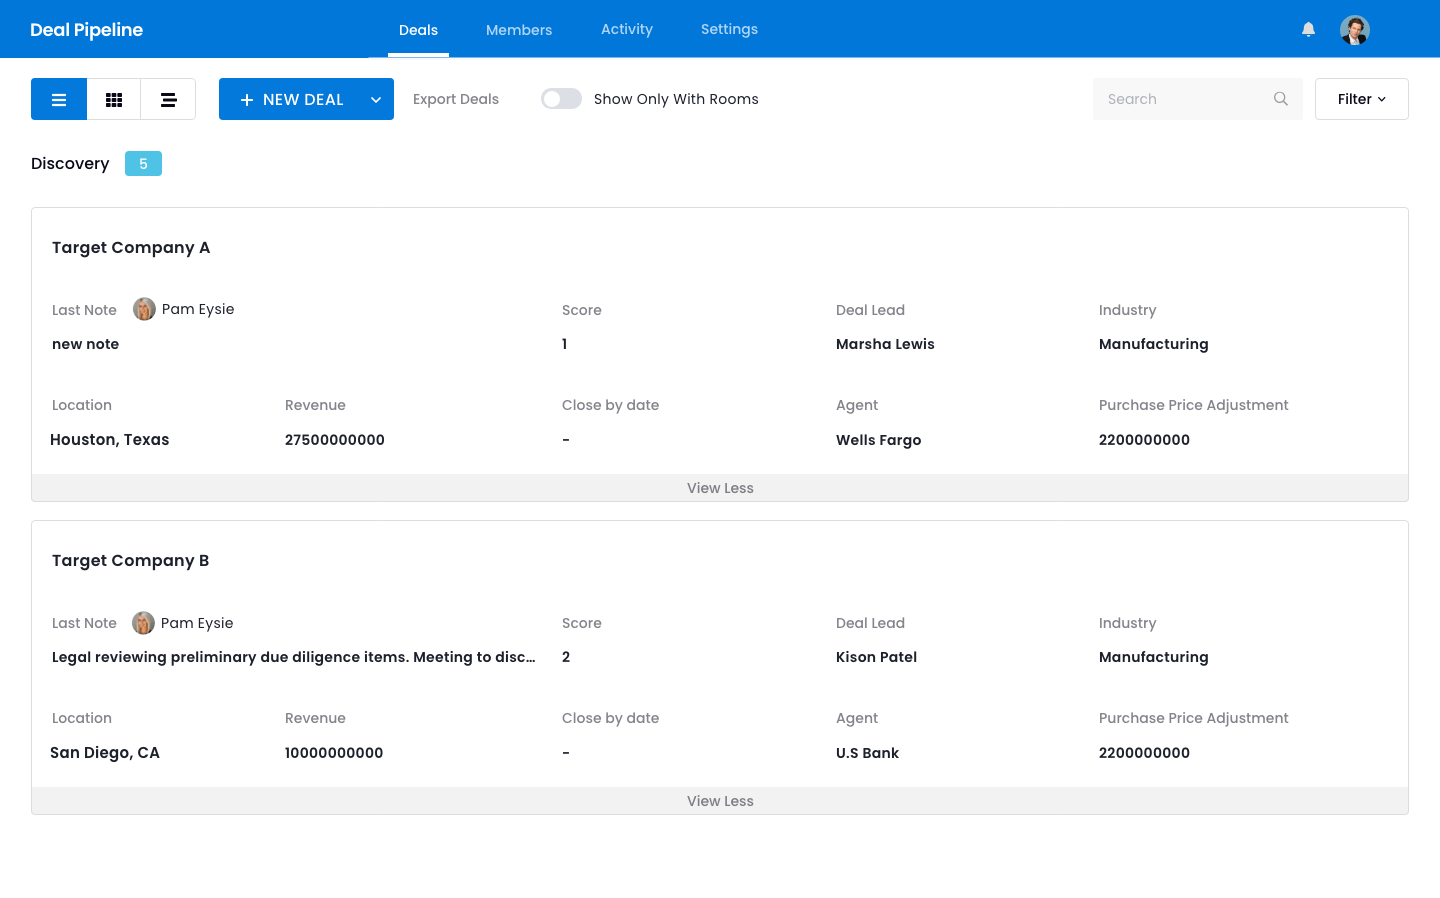The image size is (1440, 898).
Task: Click Pam Eysie avatar in Target Company A
Action: point(144,309)
